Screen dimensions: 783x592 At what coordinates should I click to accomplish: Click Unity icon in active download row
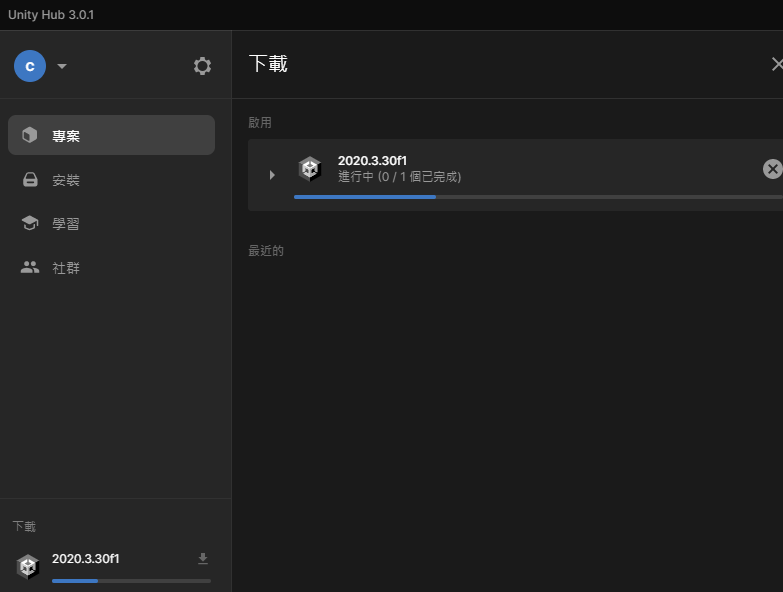(310, 169)
